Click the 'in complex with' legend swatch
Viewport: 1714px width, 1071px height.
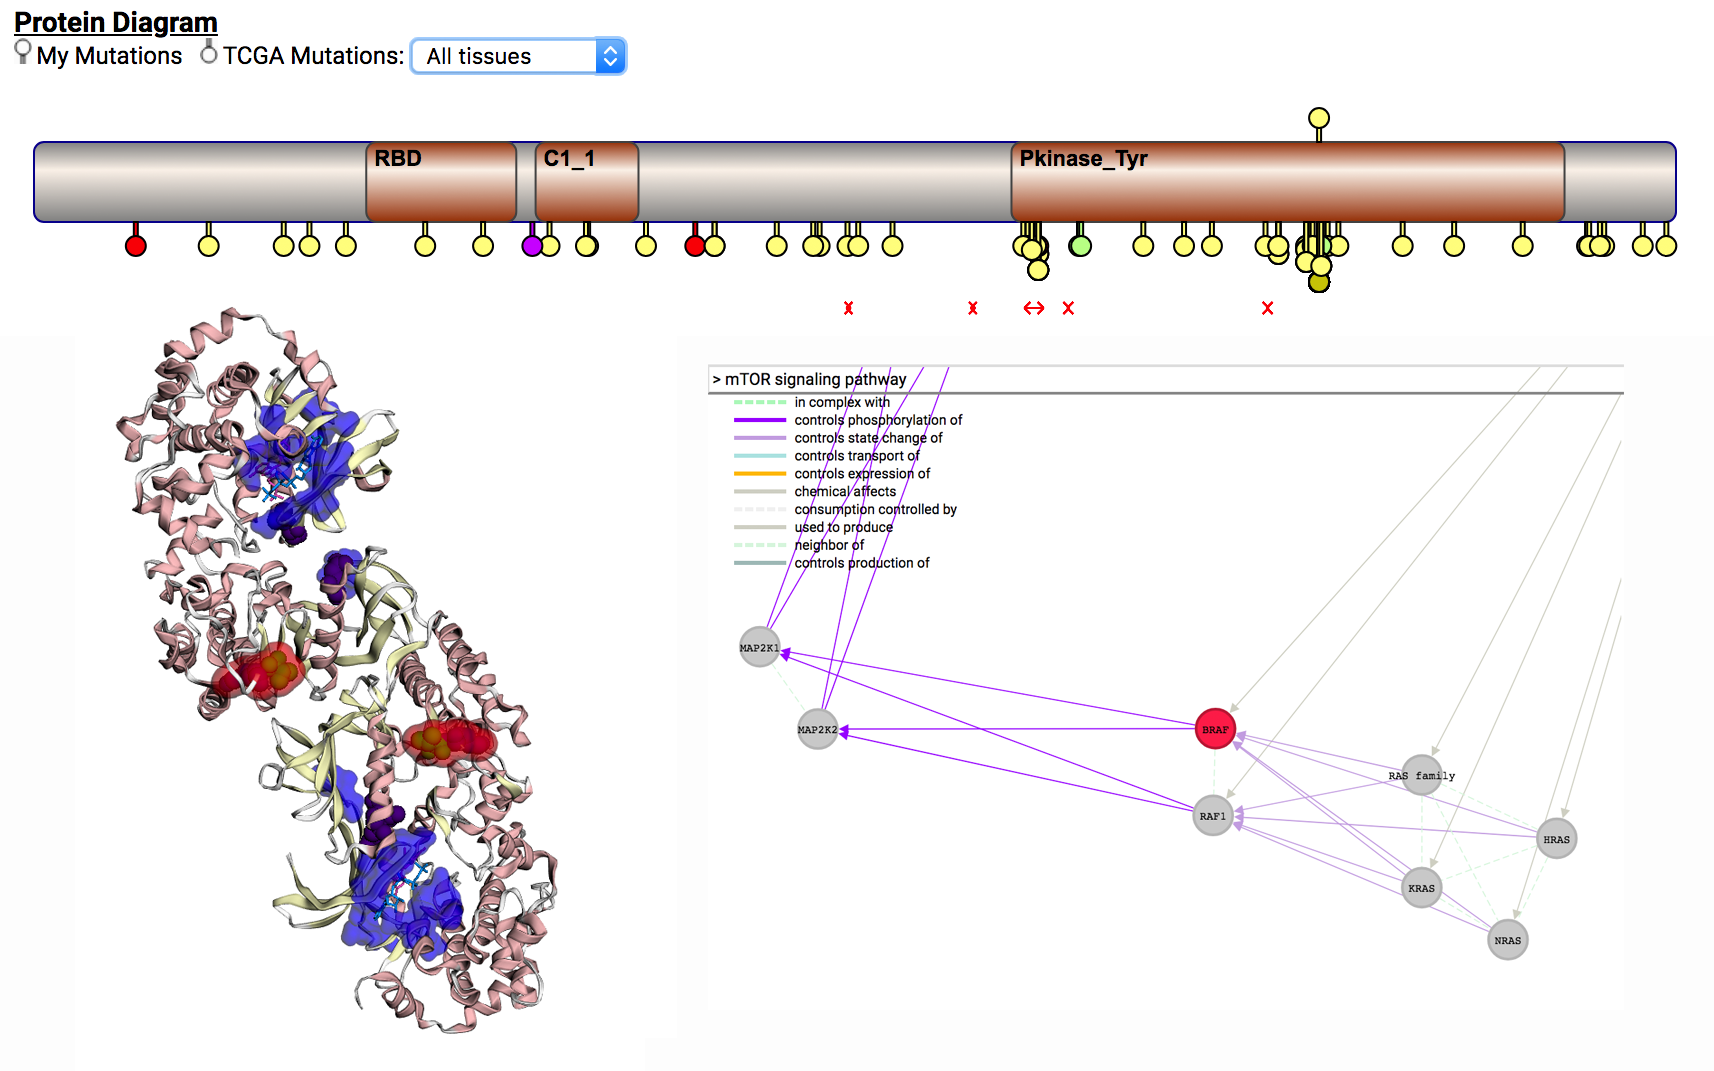[x=760, y=402]
